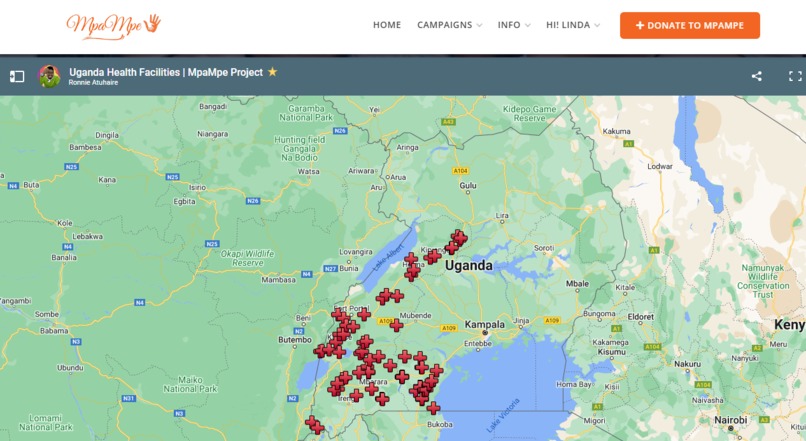
Task: Click the Arua label on map
Action: point(398,177)
